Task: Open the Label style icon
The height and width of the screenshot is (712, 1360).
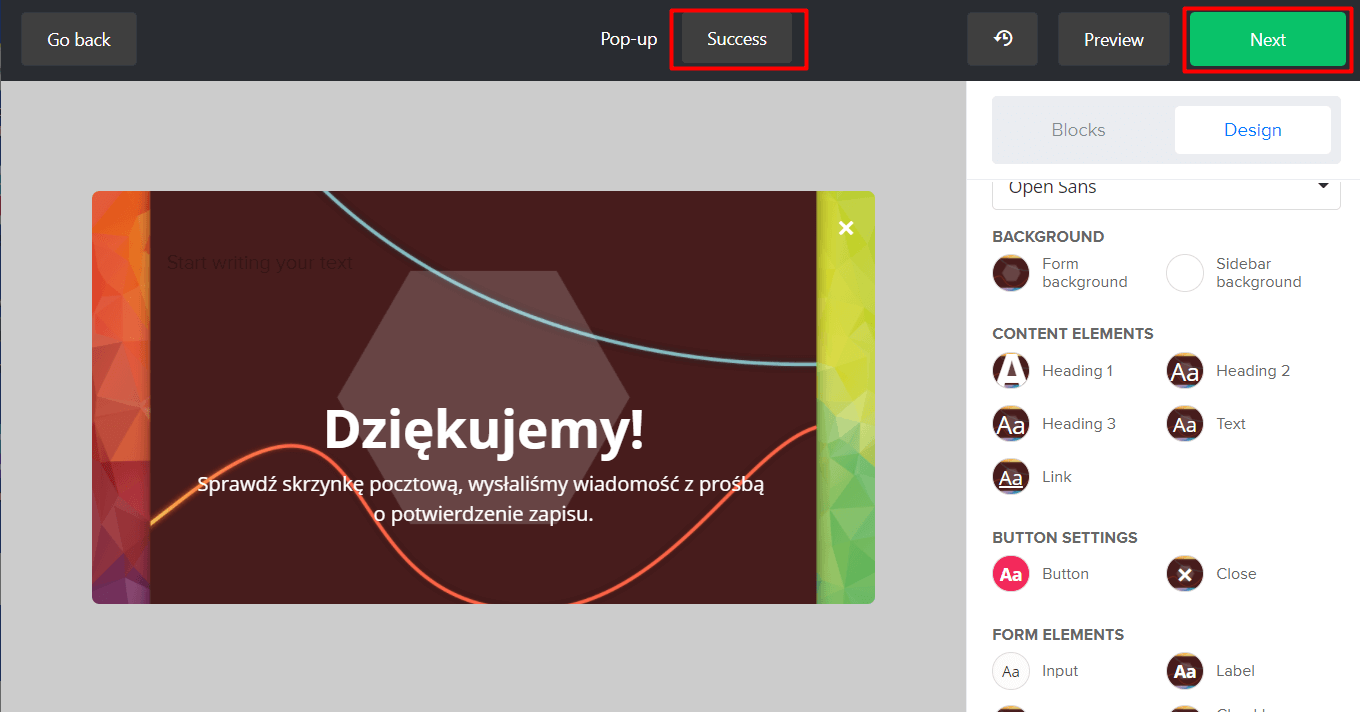Action: (1185, 671)
